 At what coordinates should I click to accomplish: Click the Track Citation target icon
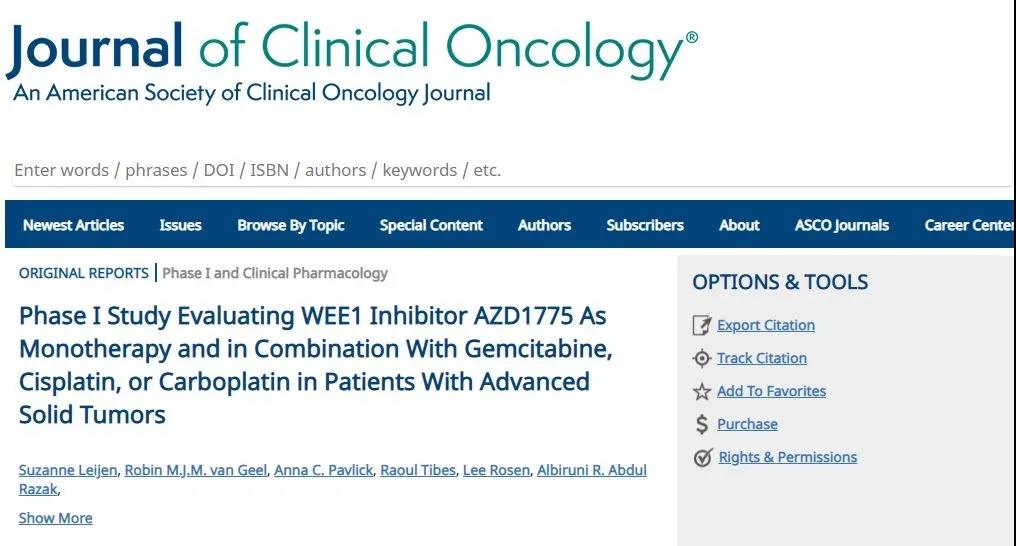(702, 359)
